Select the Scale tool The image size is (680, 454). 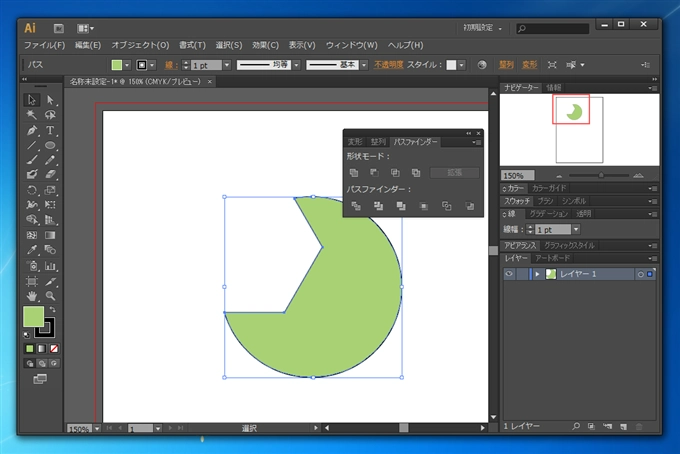pyautogui.click(x=50, y=190)
